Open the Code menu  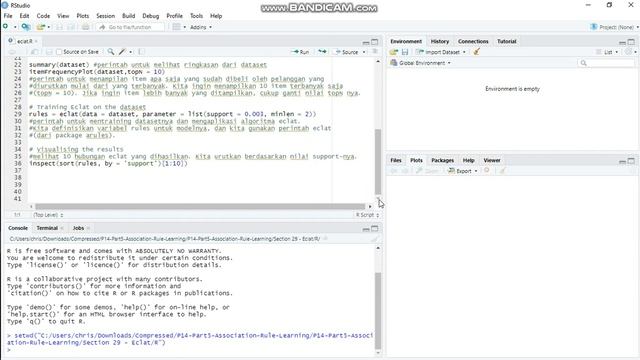tap(43, 16)
